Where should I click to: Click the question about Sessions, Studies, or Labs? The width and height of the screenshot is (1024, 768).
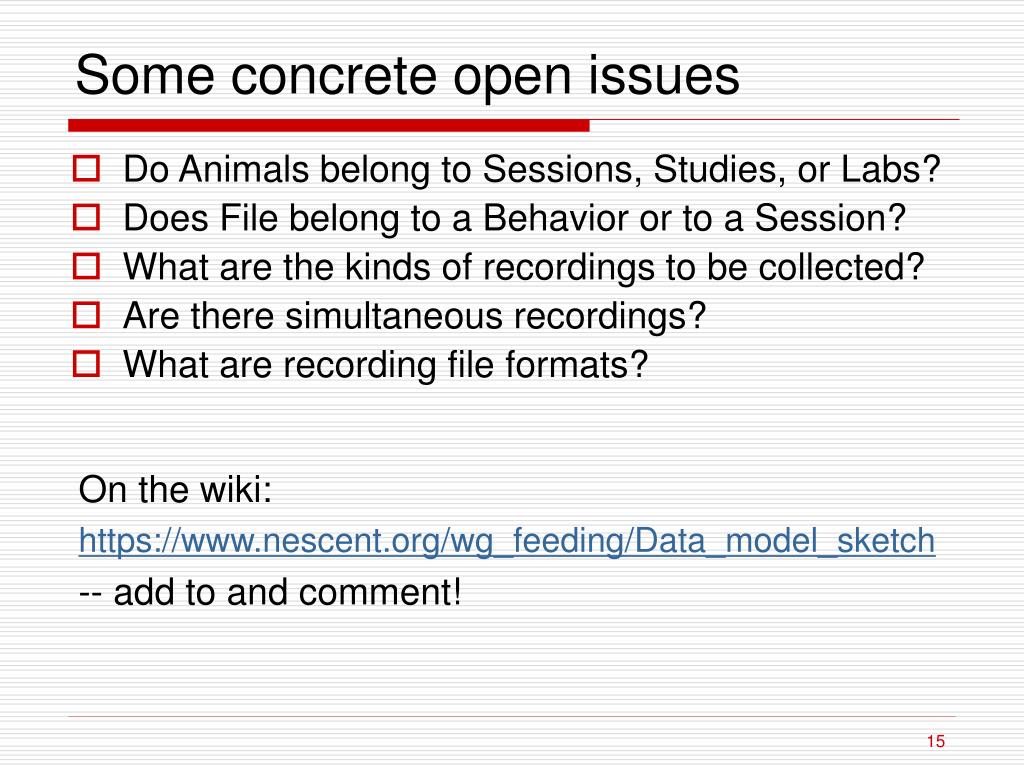pos(532,169)
